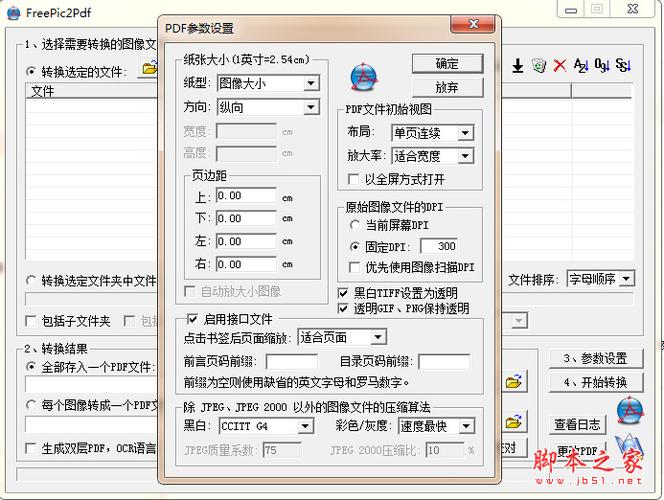Click the 固定DPI value field showing 300
Image resolution: width=664 pixels, height=500 pixels.
tap(439, 246)
